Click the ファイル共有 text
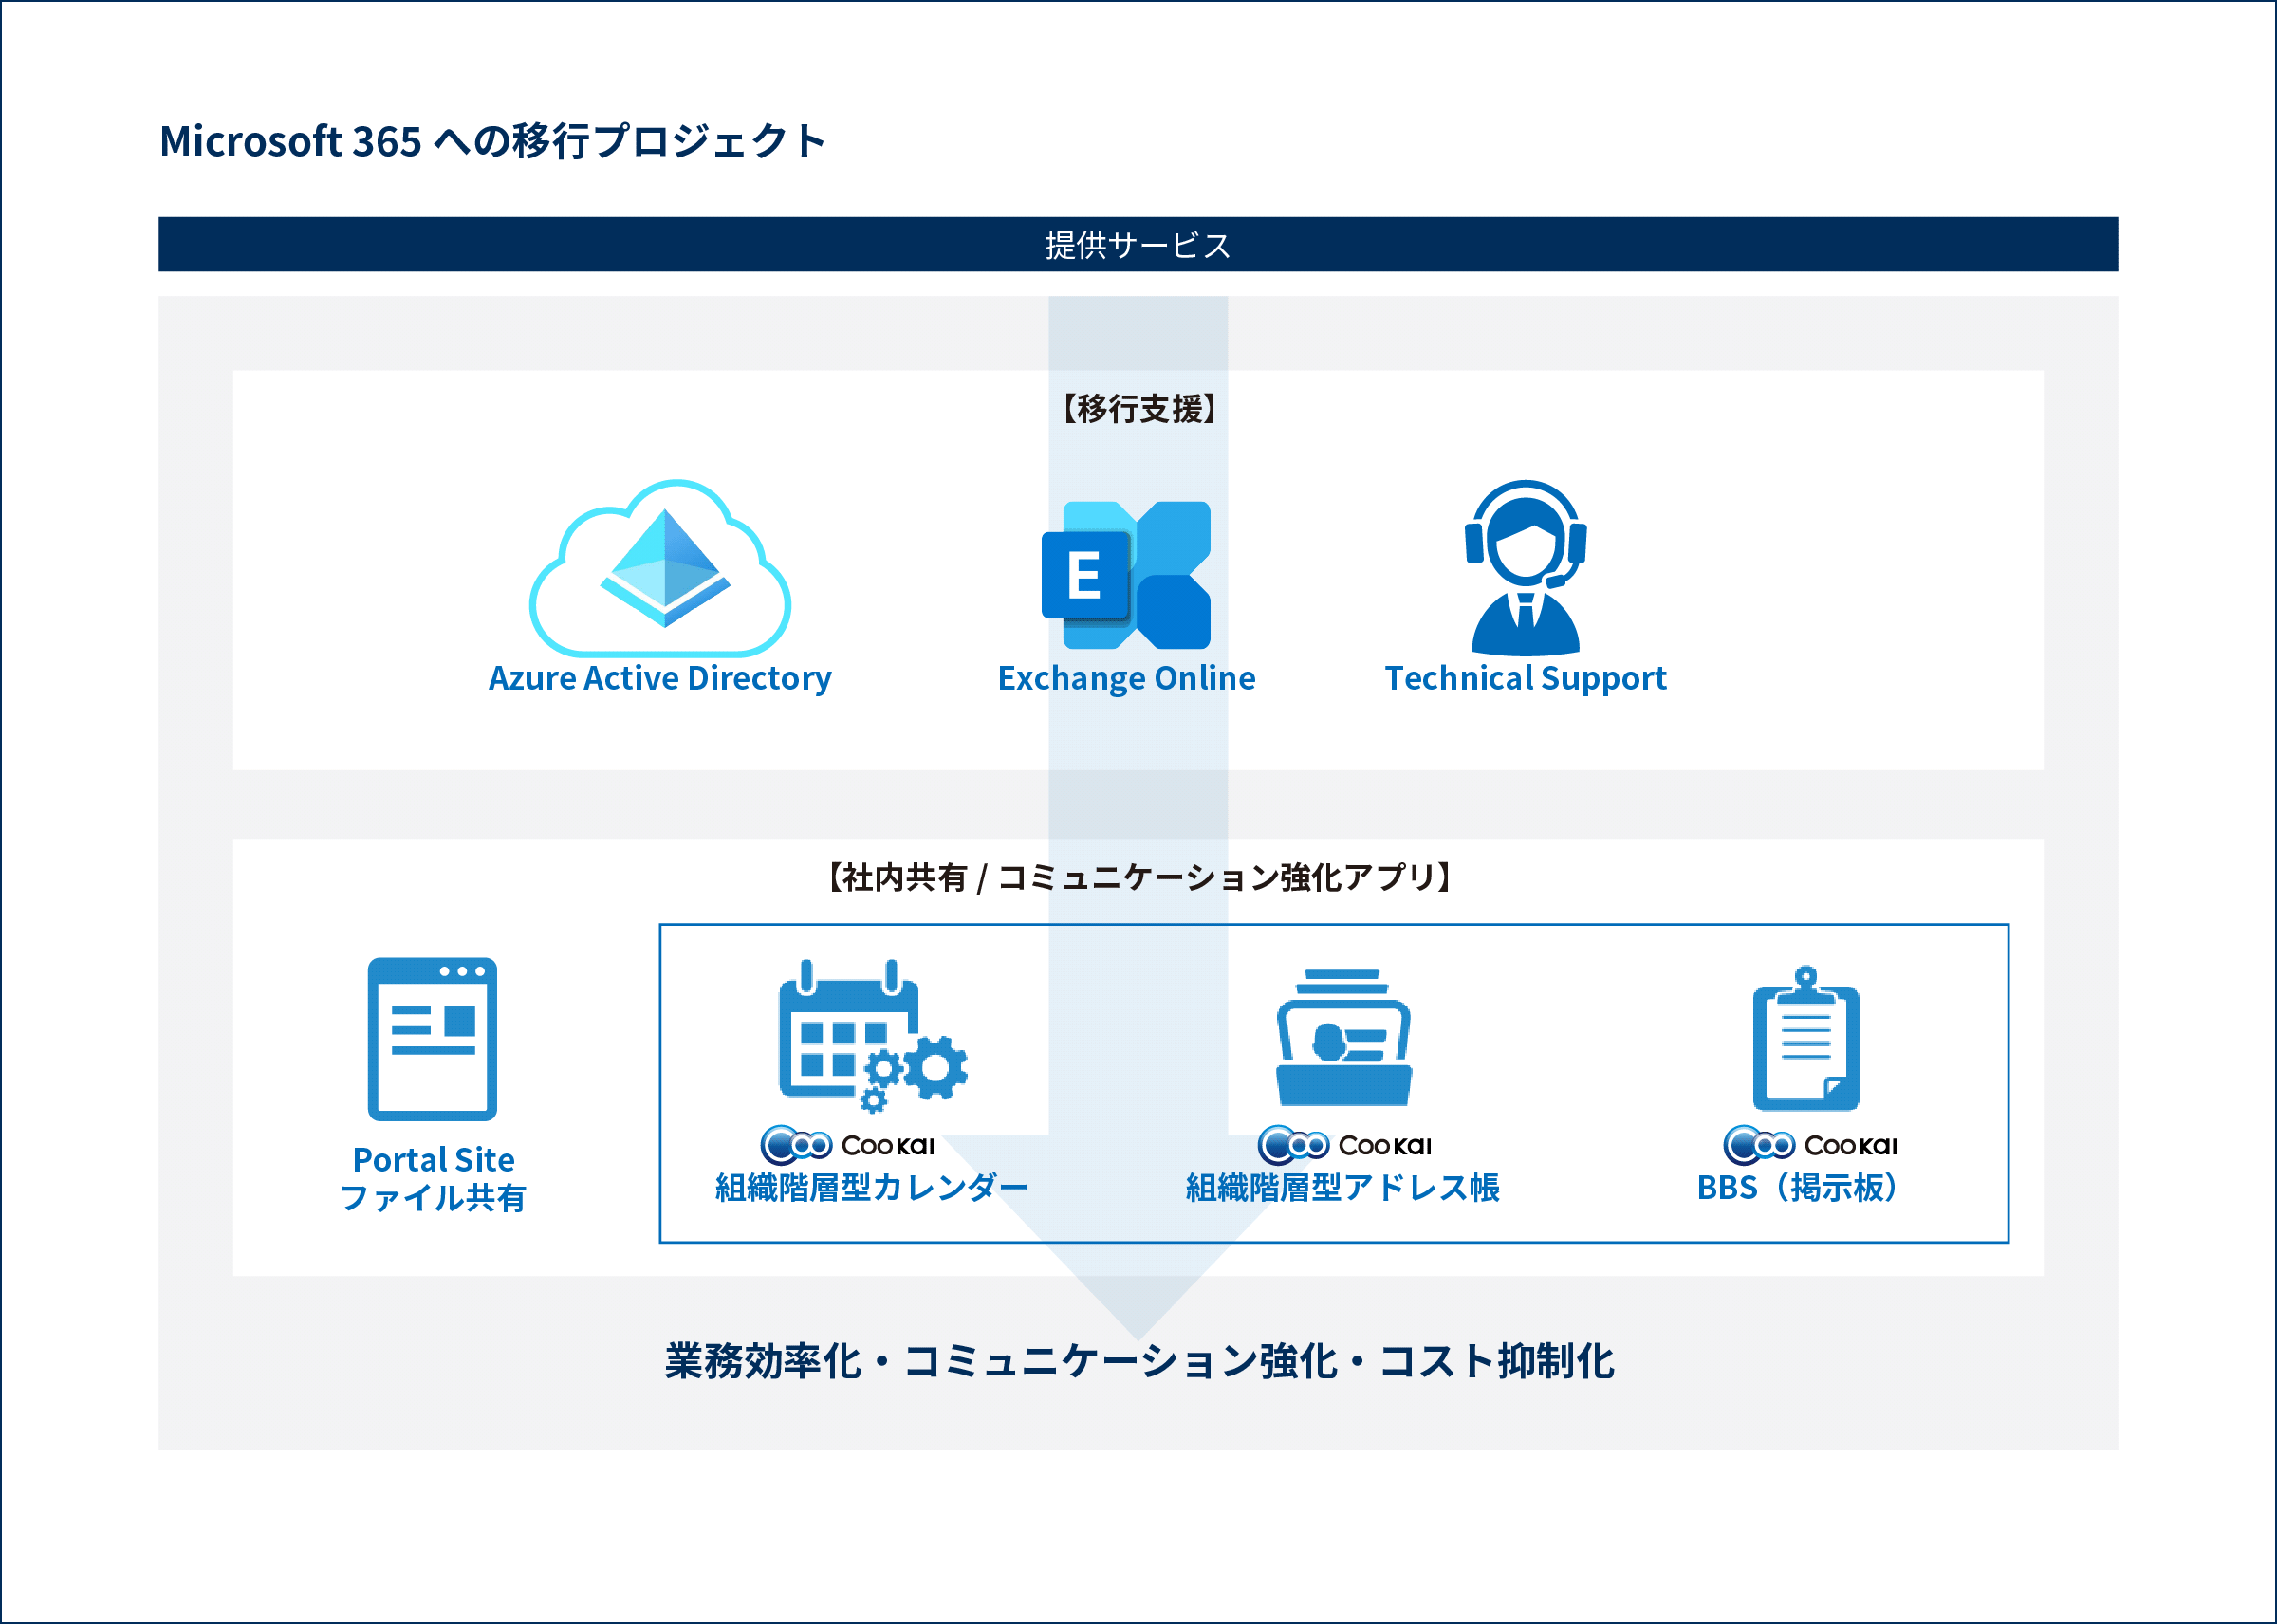This screenshot has width=2277, height=1624. (x=433, y=1198)
